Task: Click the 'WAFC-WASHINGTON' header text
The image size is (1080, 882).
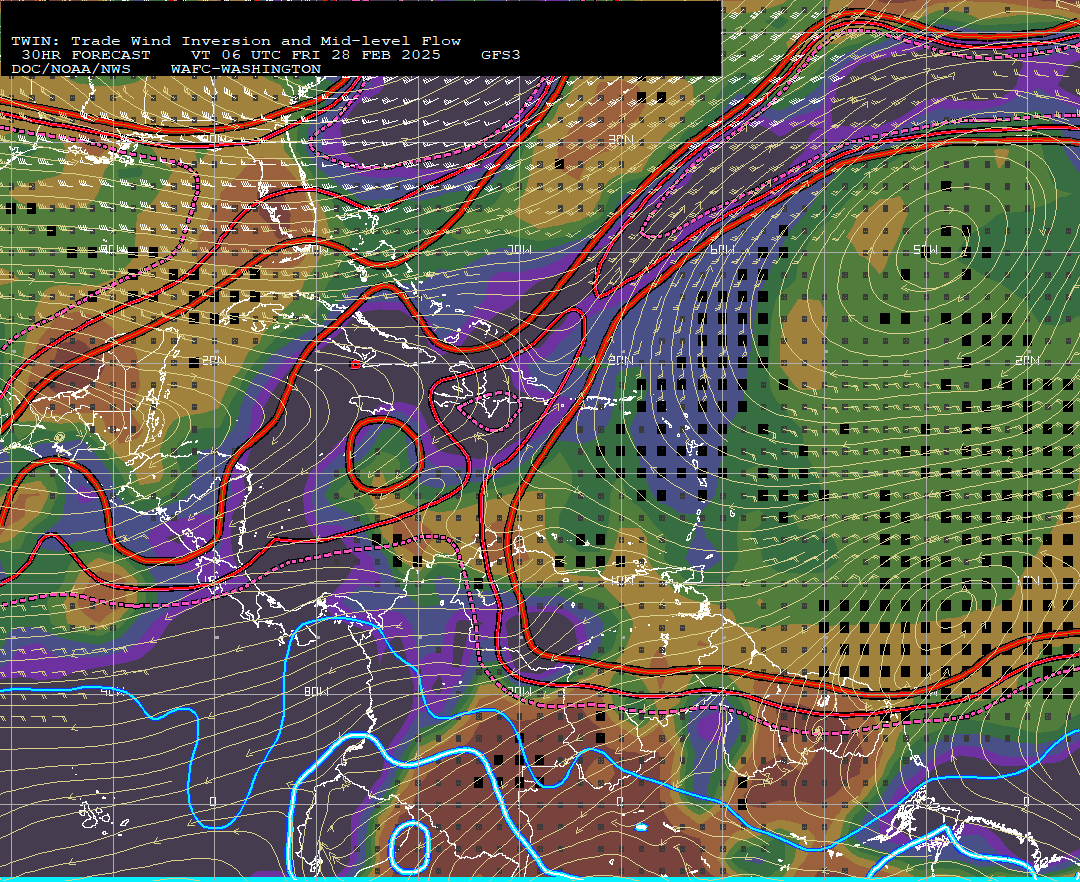Action: click(x=245, y=70)
